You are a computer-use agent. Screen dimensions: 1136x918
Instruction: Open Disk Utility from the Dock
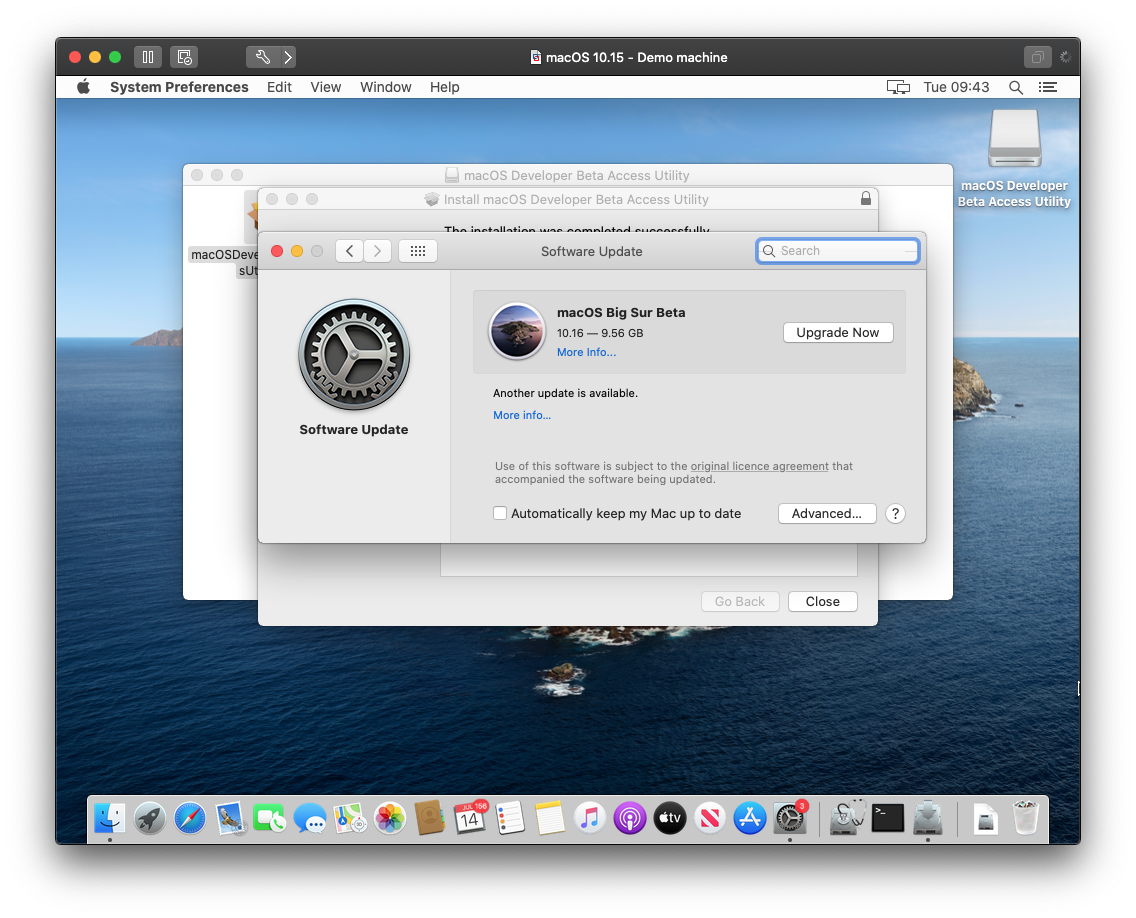[847, 819]
